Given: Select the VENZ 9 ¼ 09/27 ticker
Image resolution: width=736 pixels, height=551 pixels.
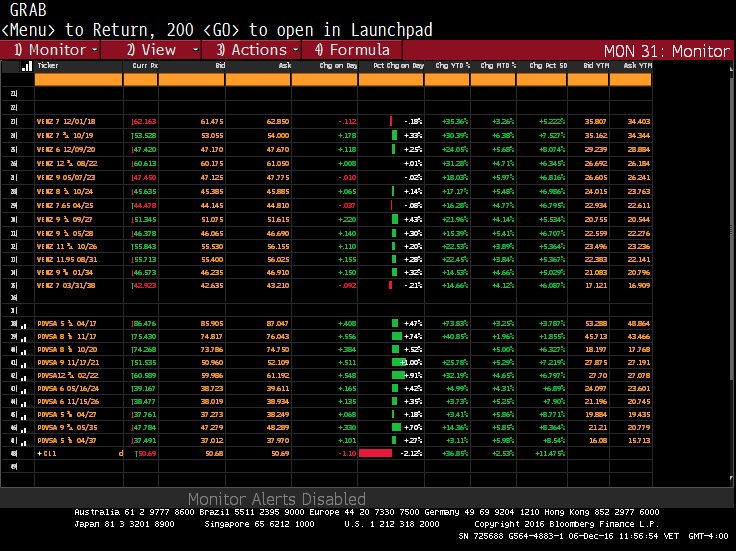Looking at the screenshot, I should (x=65, y=220).
